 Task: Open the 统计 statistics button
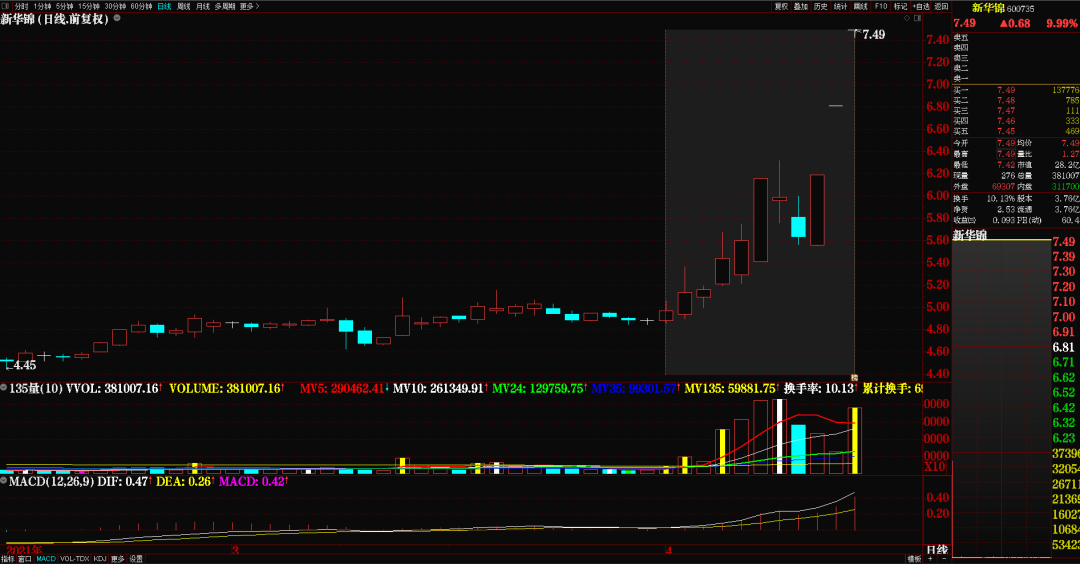(840, 6)
